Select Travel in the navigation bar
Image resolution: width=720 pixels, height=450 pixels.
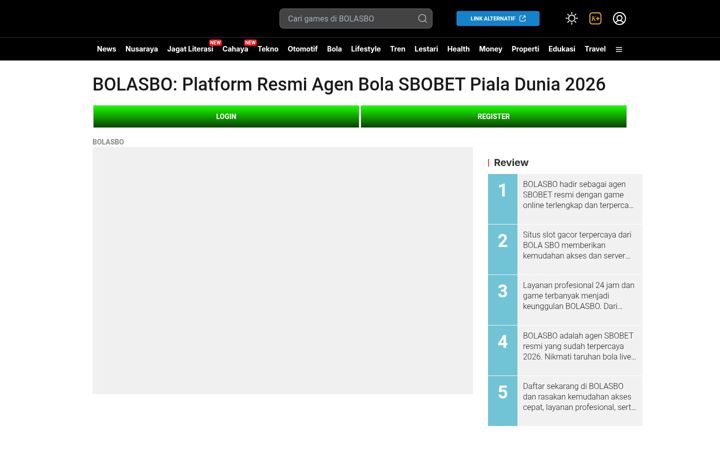pos(595,49)
